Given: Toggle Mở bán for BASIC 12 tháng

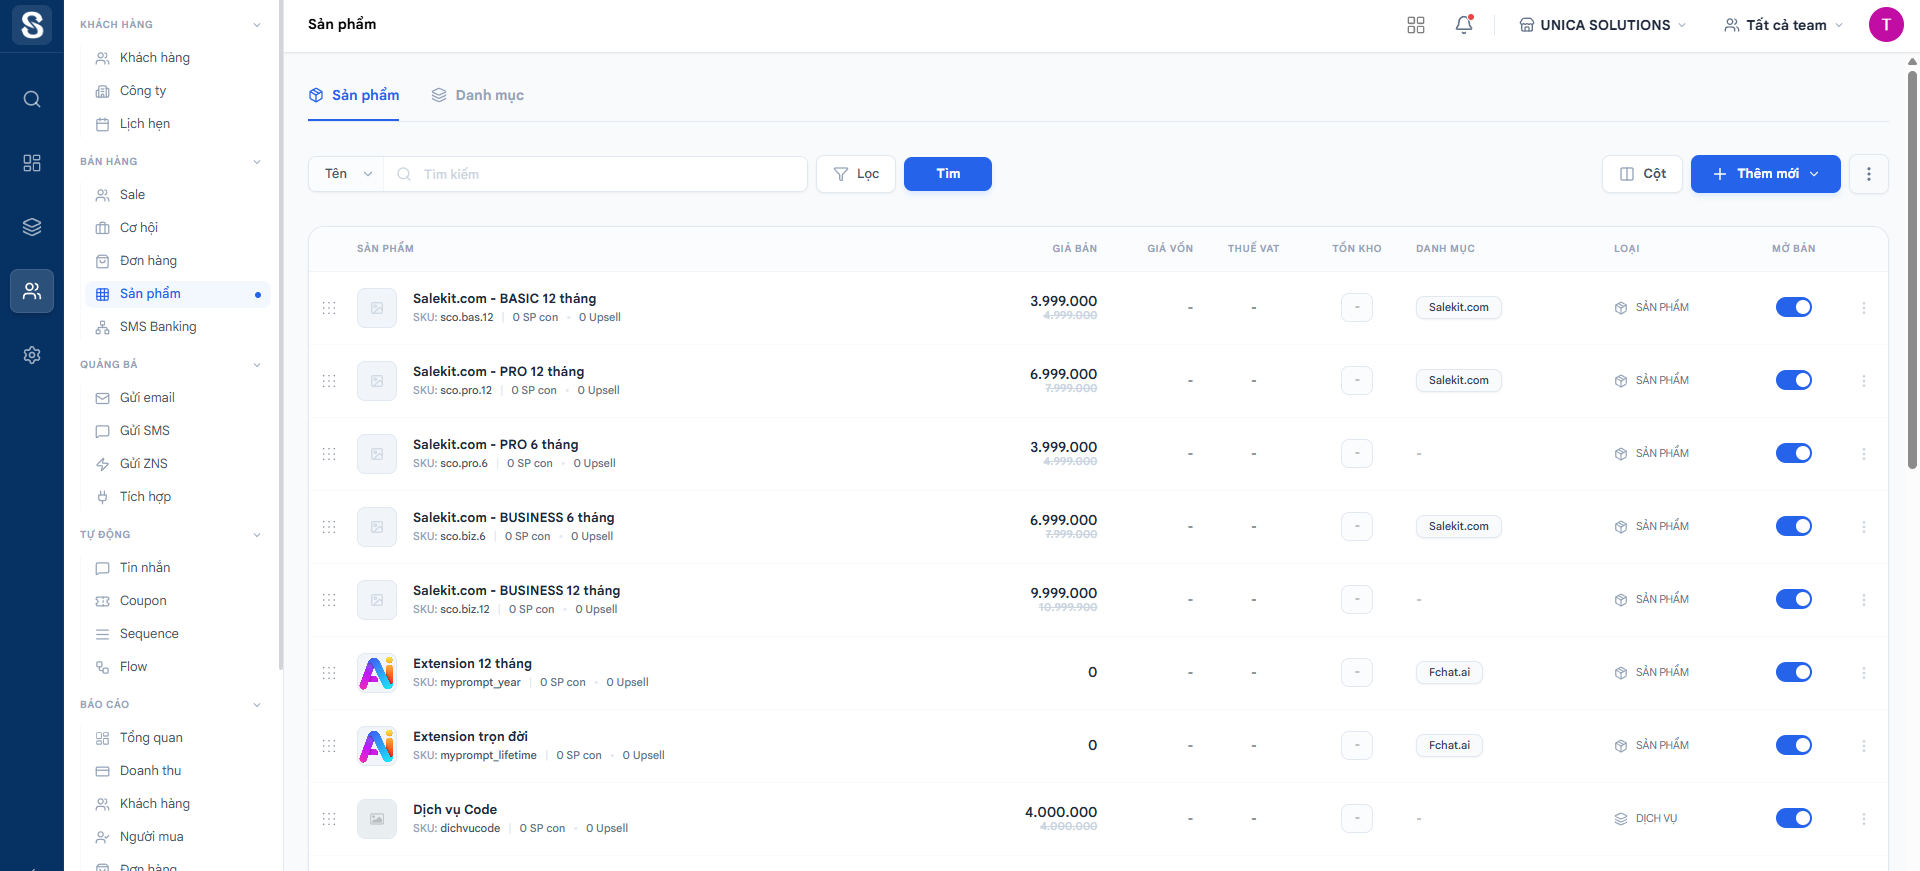Looking at the screenshot, I should 1794,307.
